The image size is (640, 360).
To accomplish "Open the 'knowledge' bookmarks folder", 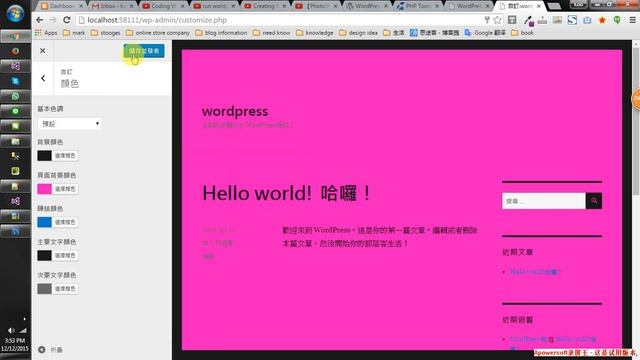I will pyautogui.click(x=314, y=33).
